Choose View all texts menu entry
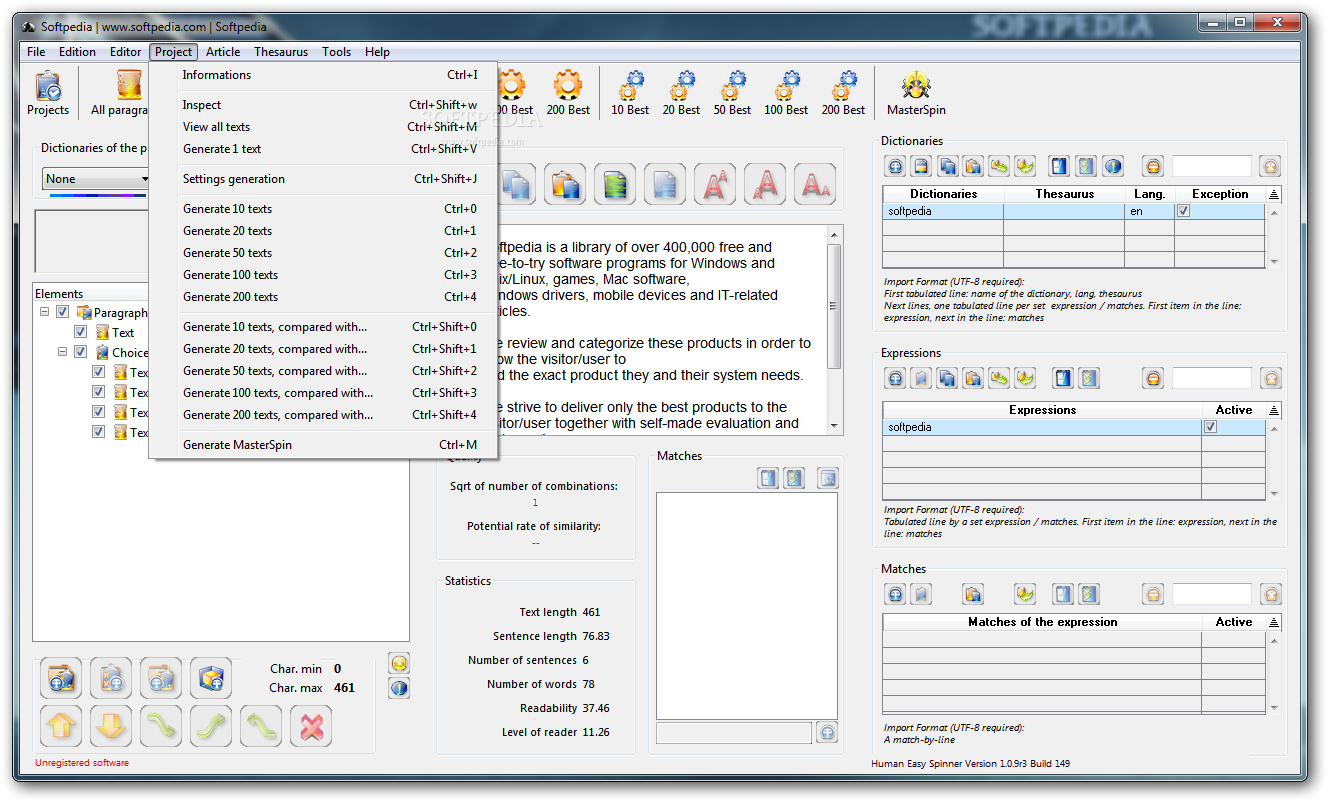The image size is (1328, 802). click(x=325, y=127)
